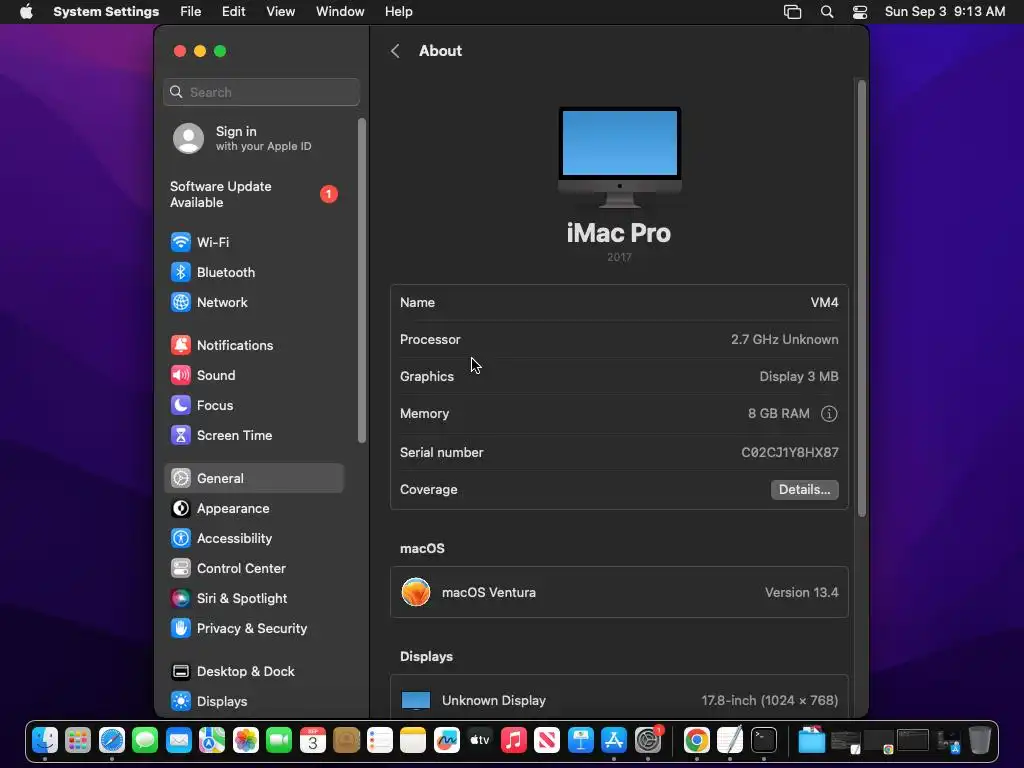This screenshot has width=1024, height=768.
Task: Open Mail app in Dock
Action: [x=179, y=741]
